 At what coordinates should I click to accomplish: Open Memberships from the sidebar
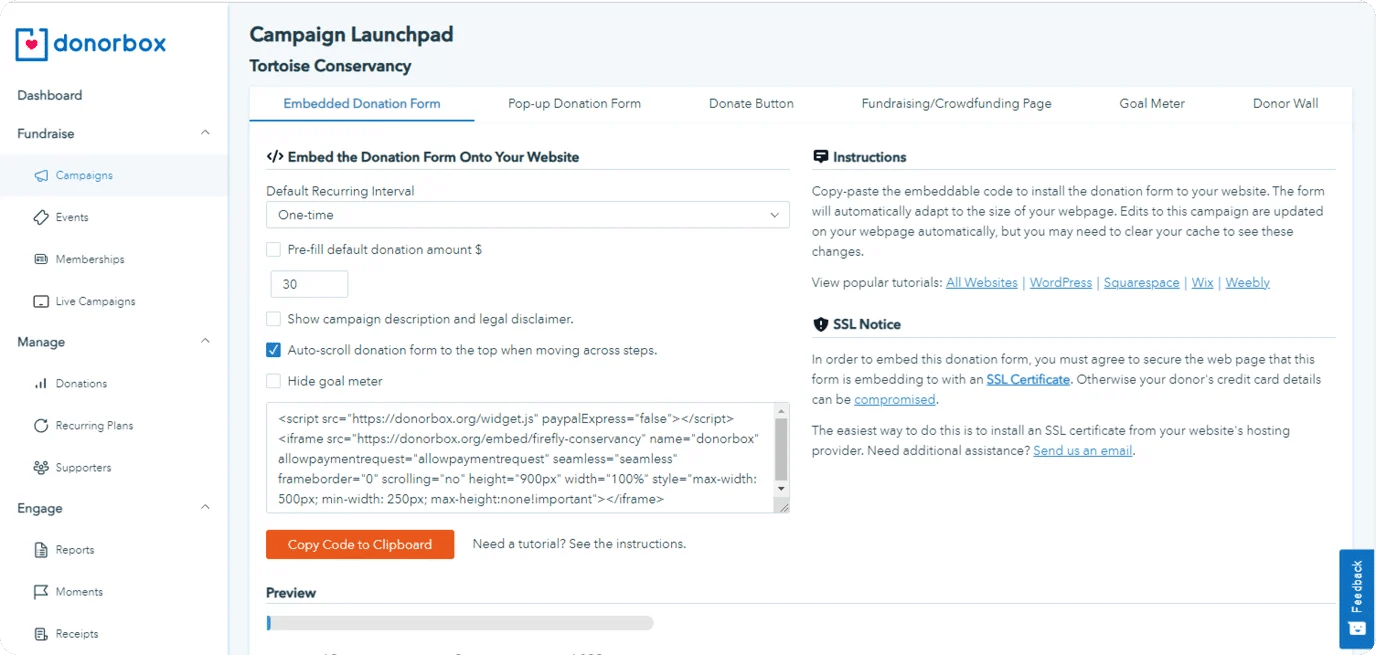[x=80, y=259]
